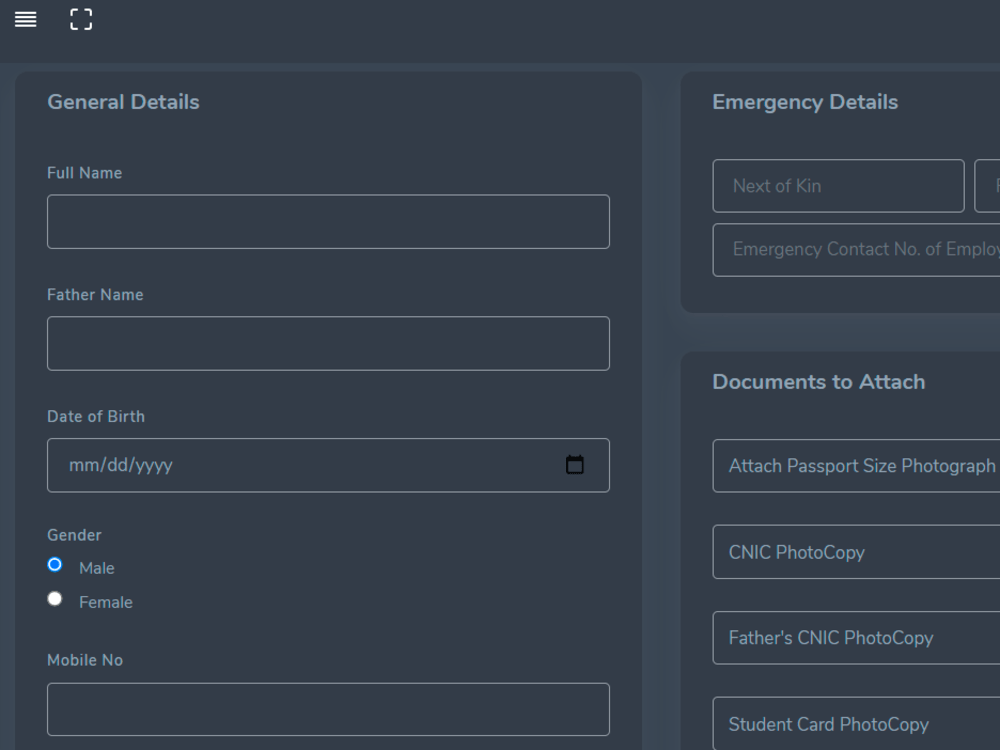Image resolution: width=1000 pixels, height=750 pixels.
Task: Click the Mobile No label
Action: pyautogui.click(x=85, y=660)
